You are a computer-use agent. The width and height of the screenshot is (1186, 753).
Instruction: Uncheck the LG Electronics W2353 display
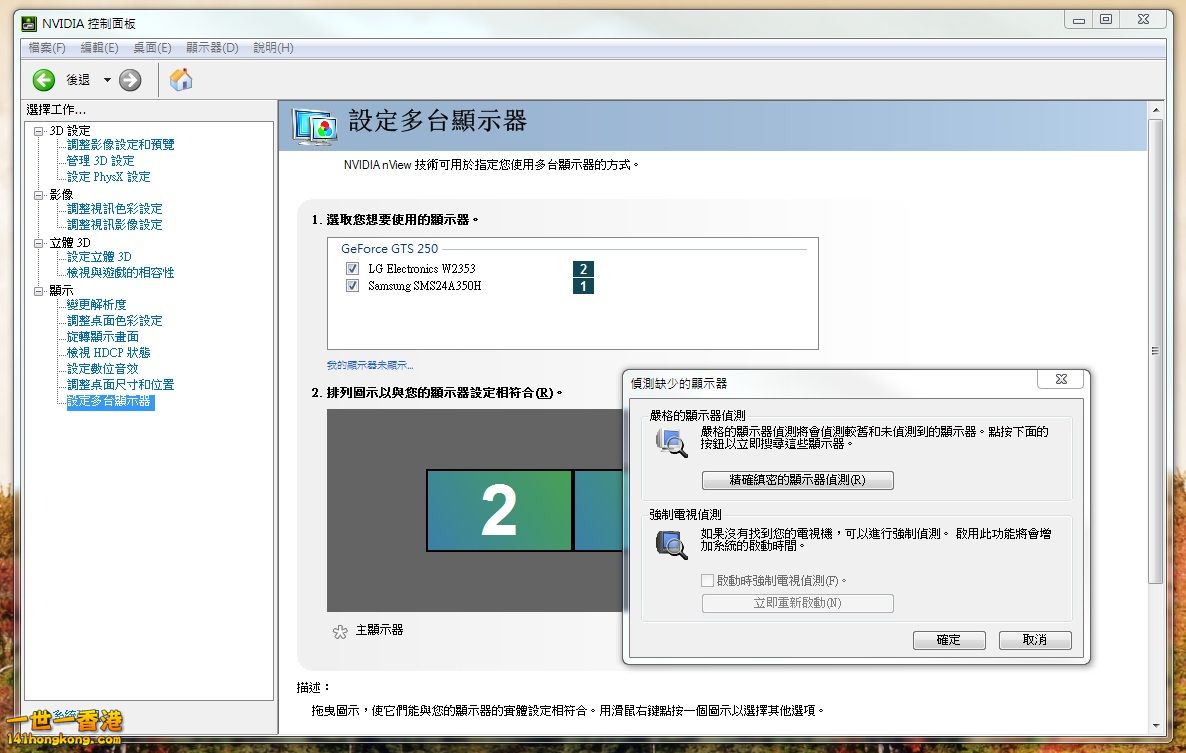click(352, 268)
